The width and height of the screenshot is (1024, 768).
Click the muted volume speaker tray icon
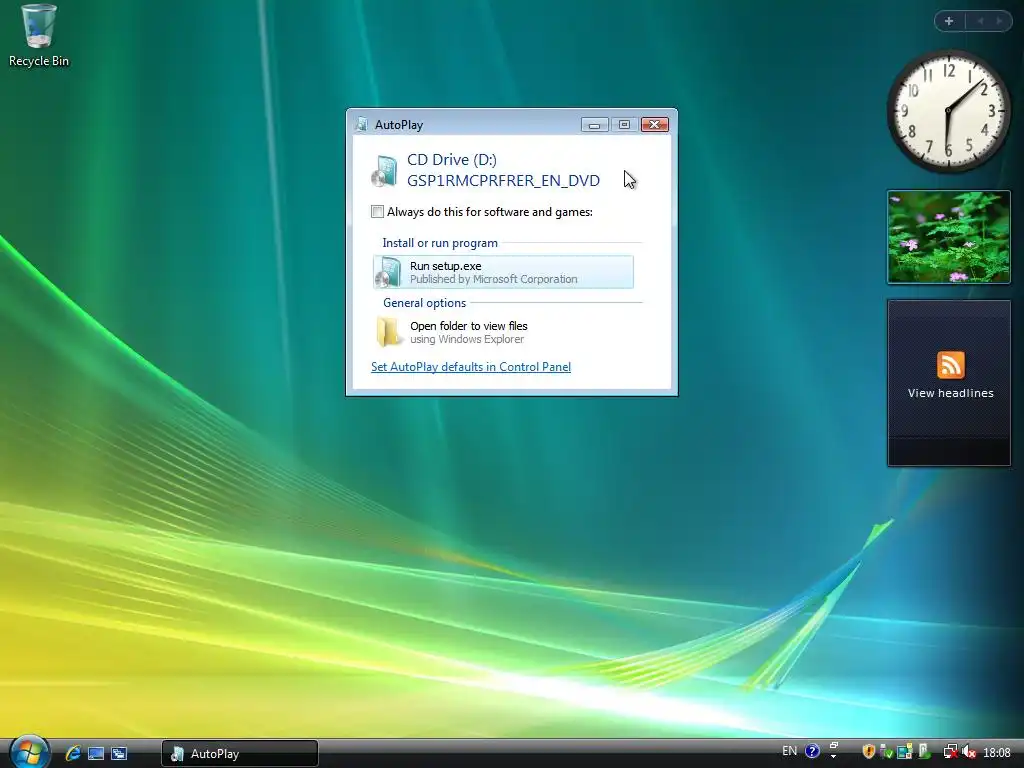coord(968,752)
